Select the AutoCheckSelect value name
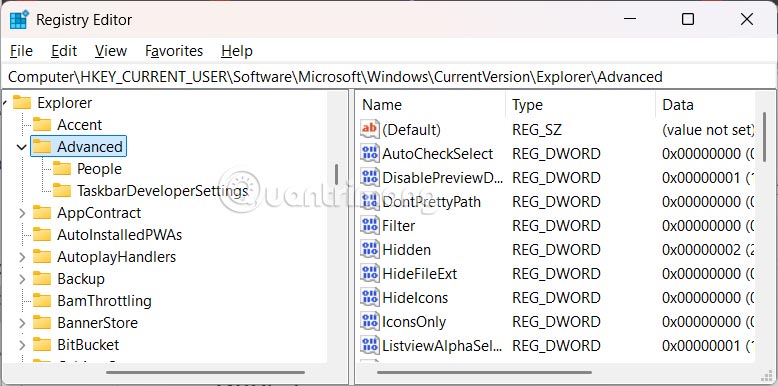778x386 pixels. coord(438,154)
